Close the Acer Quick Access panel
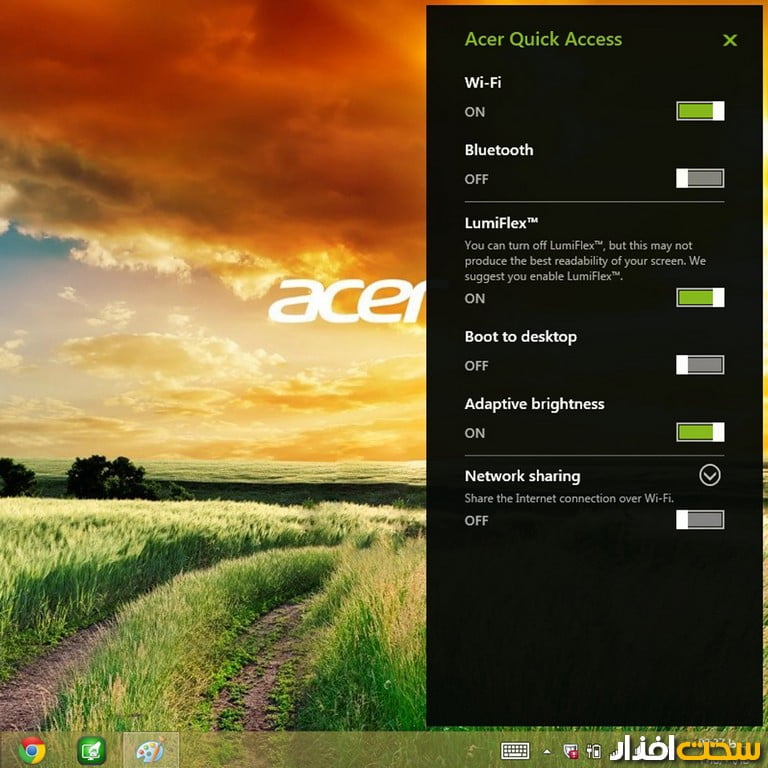This screenshot has width=768, height=768. coord(730,40)
